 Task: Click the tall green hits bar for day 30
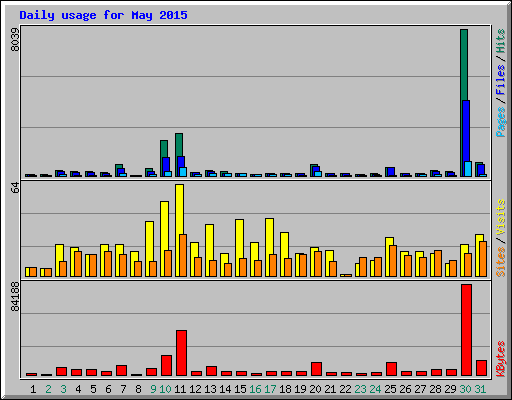click(x=464, y=65)
